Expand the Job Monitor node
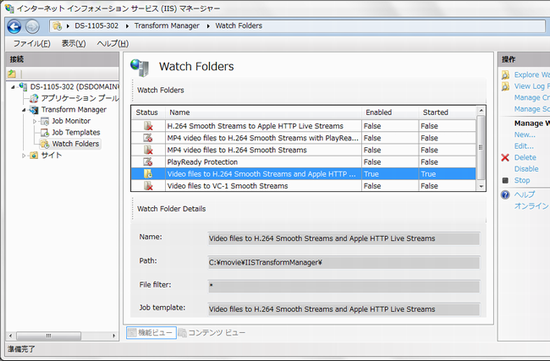The width and height of the screenshot is (550, 361). (x=34, y=121)
